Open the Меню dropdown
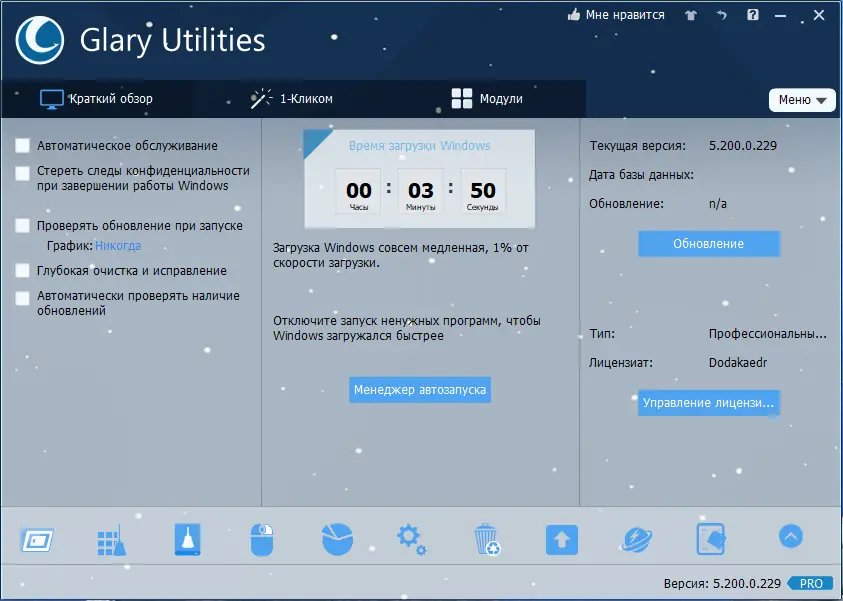843x601 pixels. click(802, 100)
